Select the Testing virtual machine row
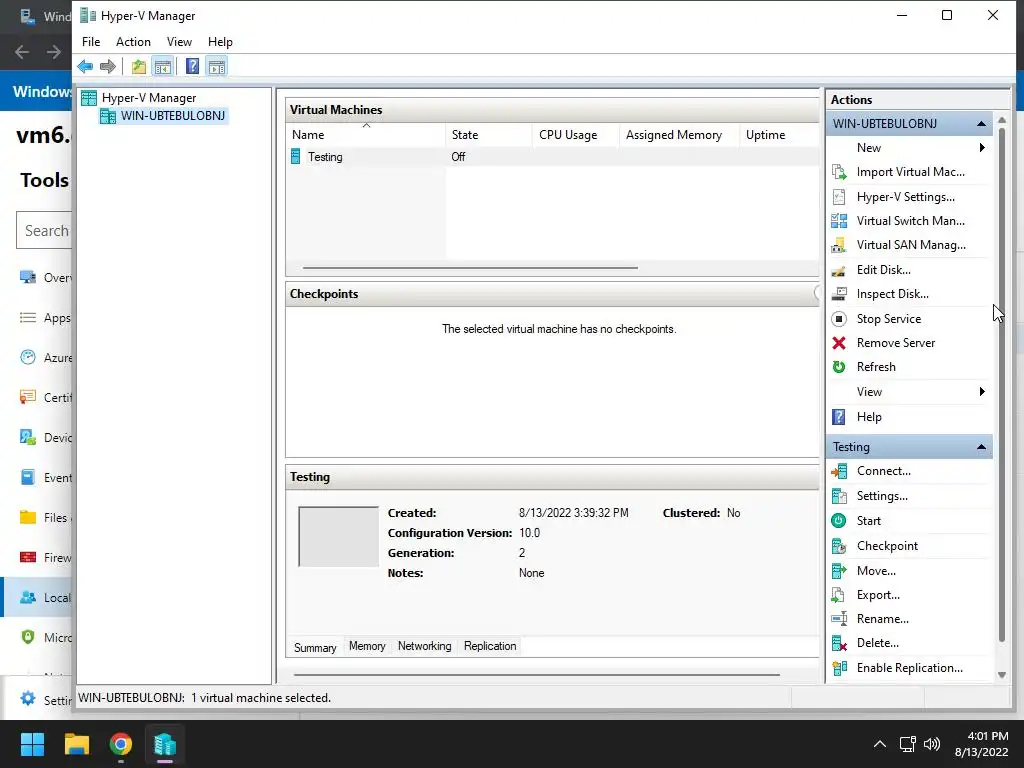The width and height of the screenshot is (1024, 768). (x=552, y=157)
